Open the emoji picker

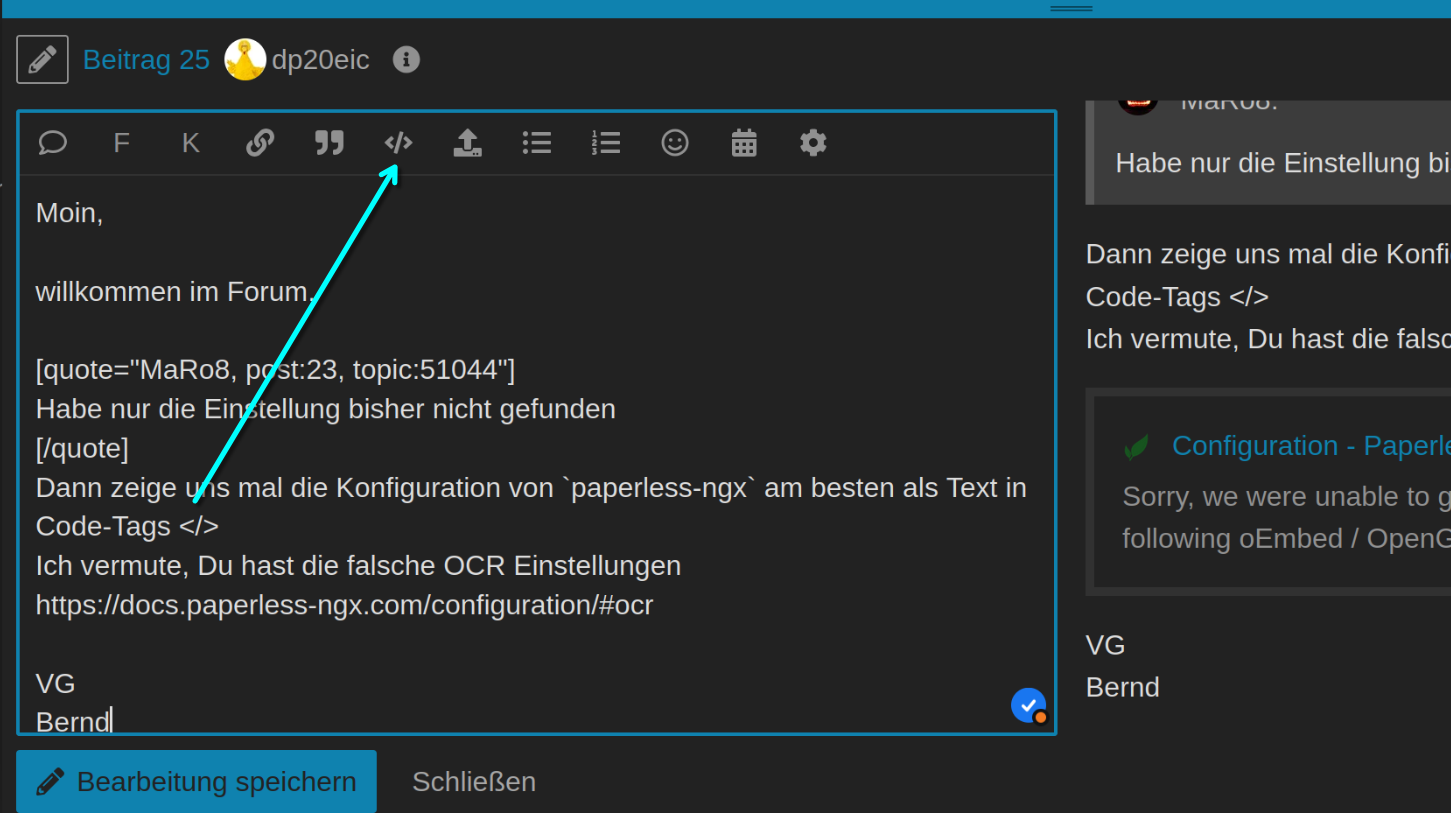pyautogui.click(x=675, y=143)
